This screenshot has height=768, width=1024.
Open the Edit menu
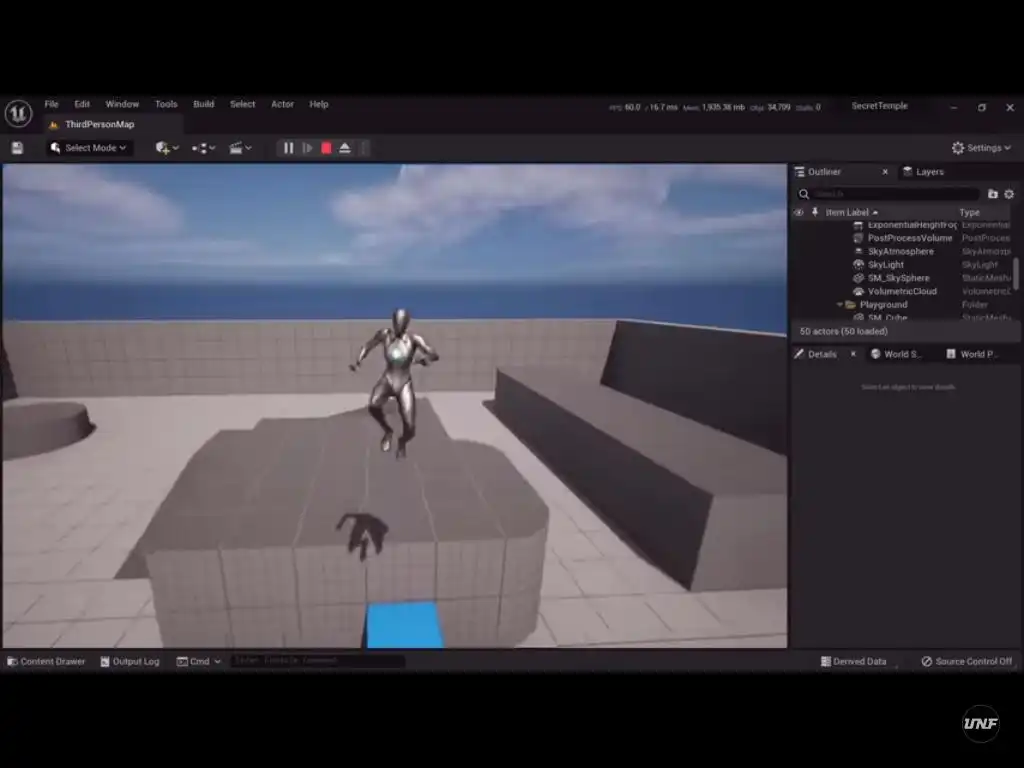tap(82, 104)
